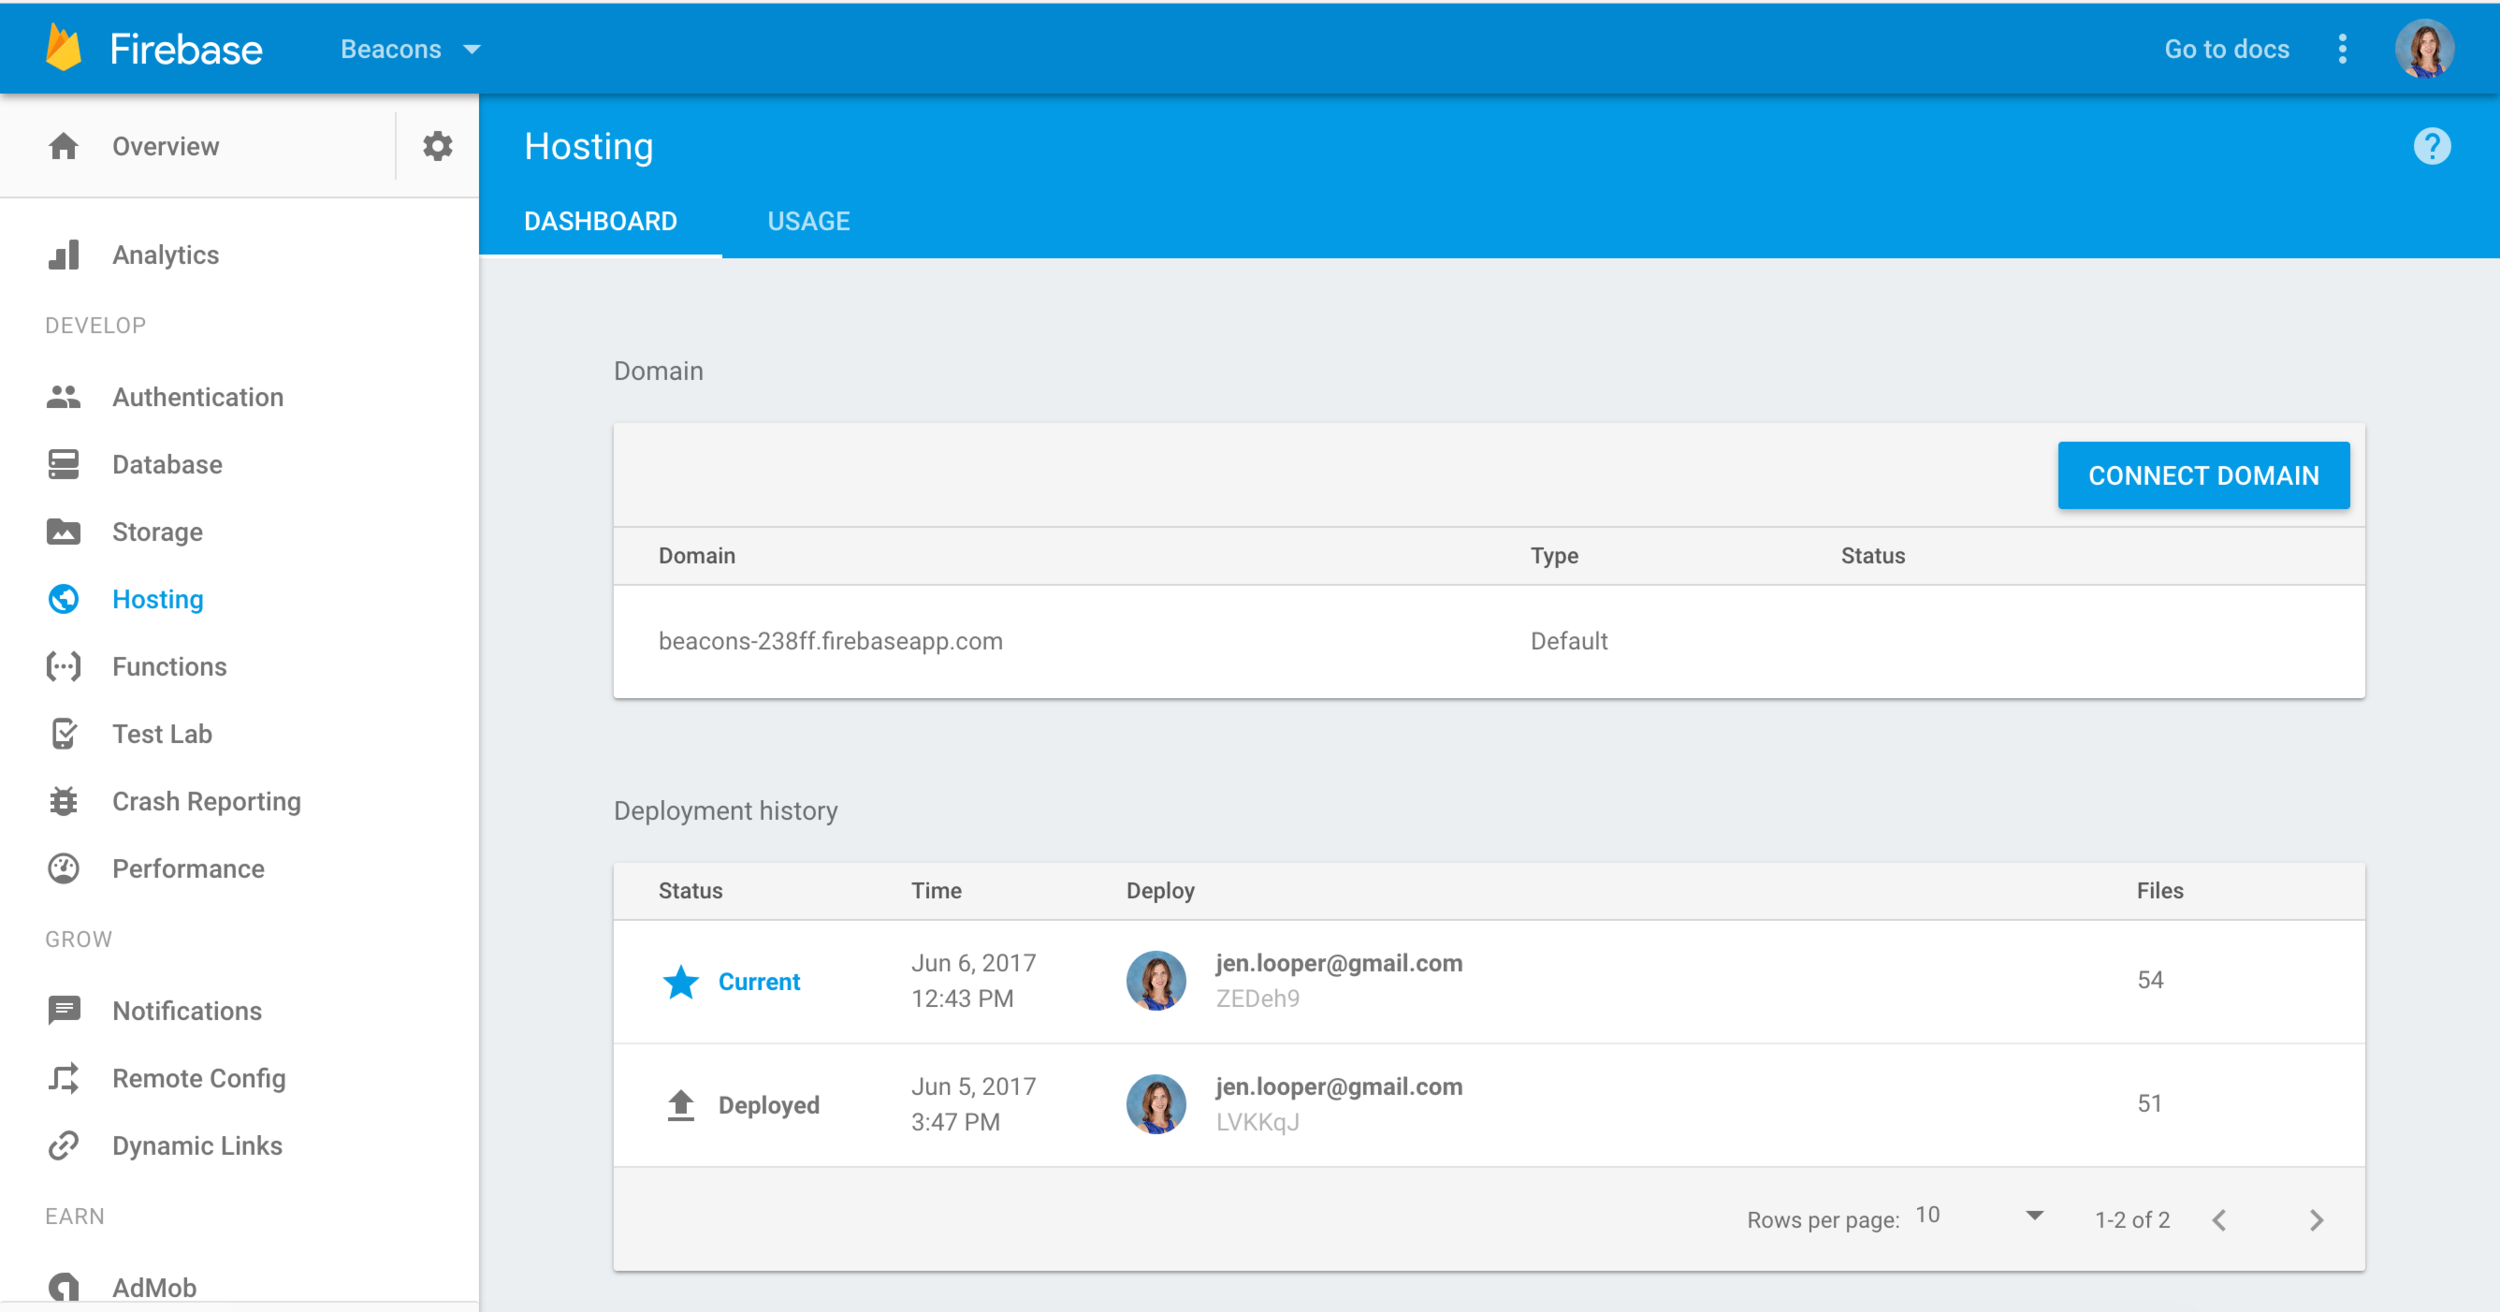Open project settings gear icon
The width and height of the screenshot is (2500, 1312).
pos(437,146)
